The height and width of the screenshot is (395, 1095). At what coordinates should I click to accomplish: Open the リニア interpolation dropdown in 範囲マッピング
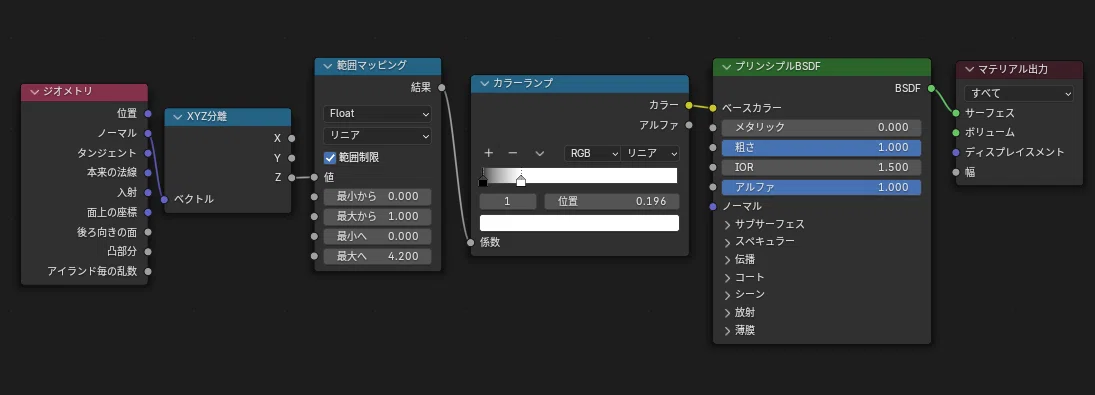coord(377,135)
